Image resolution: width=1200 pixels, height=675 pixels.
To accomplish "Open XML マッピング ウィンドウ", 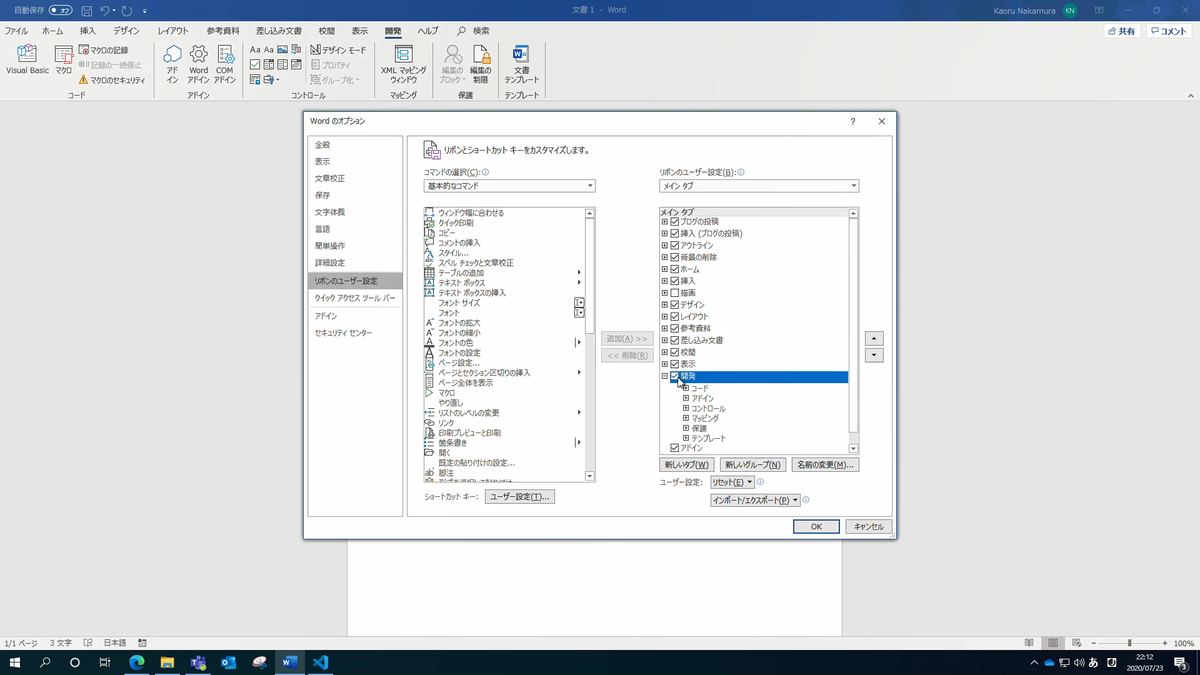I will tap(403, 63).
